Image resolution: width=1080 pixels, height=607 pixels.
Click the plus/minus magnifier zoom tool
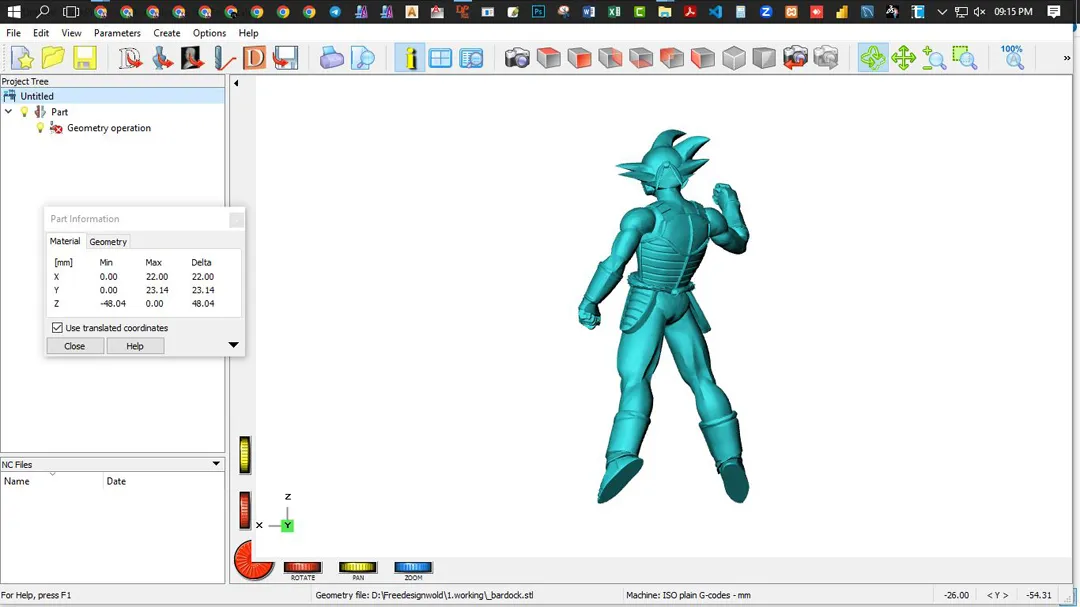[x=934, y=59]
